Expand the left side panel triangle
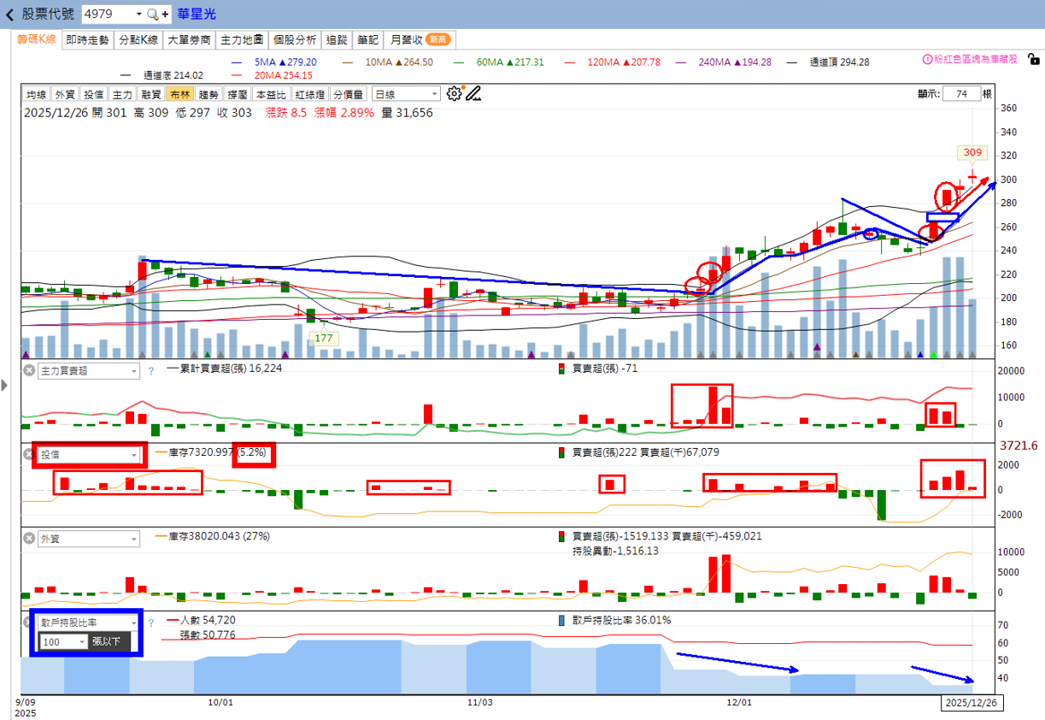 tap(5, 385)
